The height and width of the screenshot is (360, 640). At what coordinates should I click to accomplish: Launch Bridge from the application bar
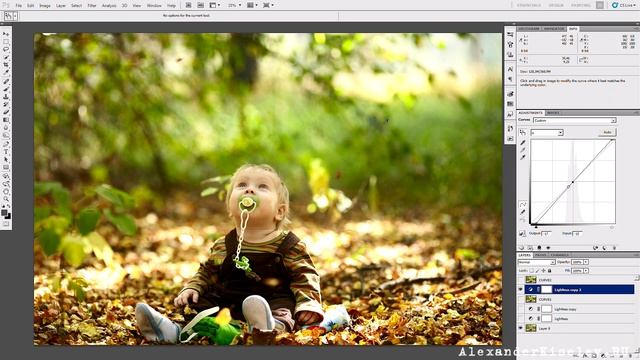click(189, 5)
